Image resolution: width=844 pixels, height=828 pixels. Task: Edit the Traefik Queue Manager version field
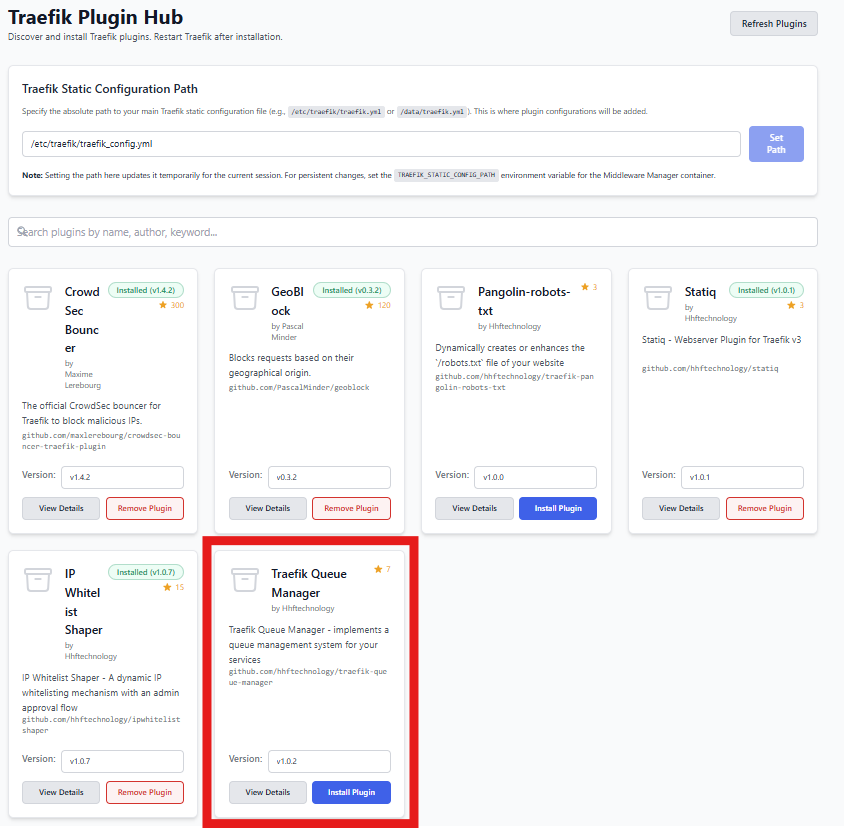[329, 761]
